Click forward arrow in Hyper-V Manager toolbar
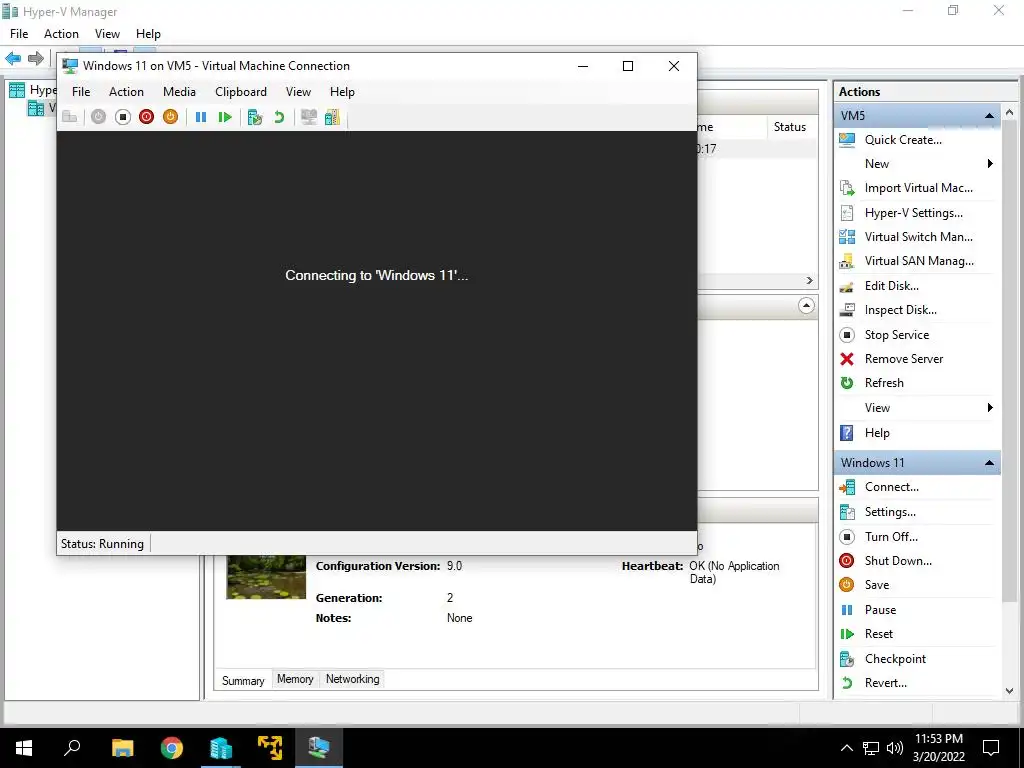1024x768 pixels. [x=36, y=58]
